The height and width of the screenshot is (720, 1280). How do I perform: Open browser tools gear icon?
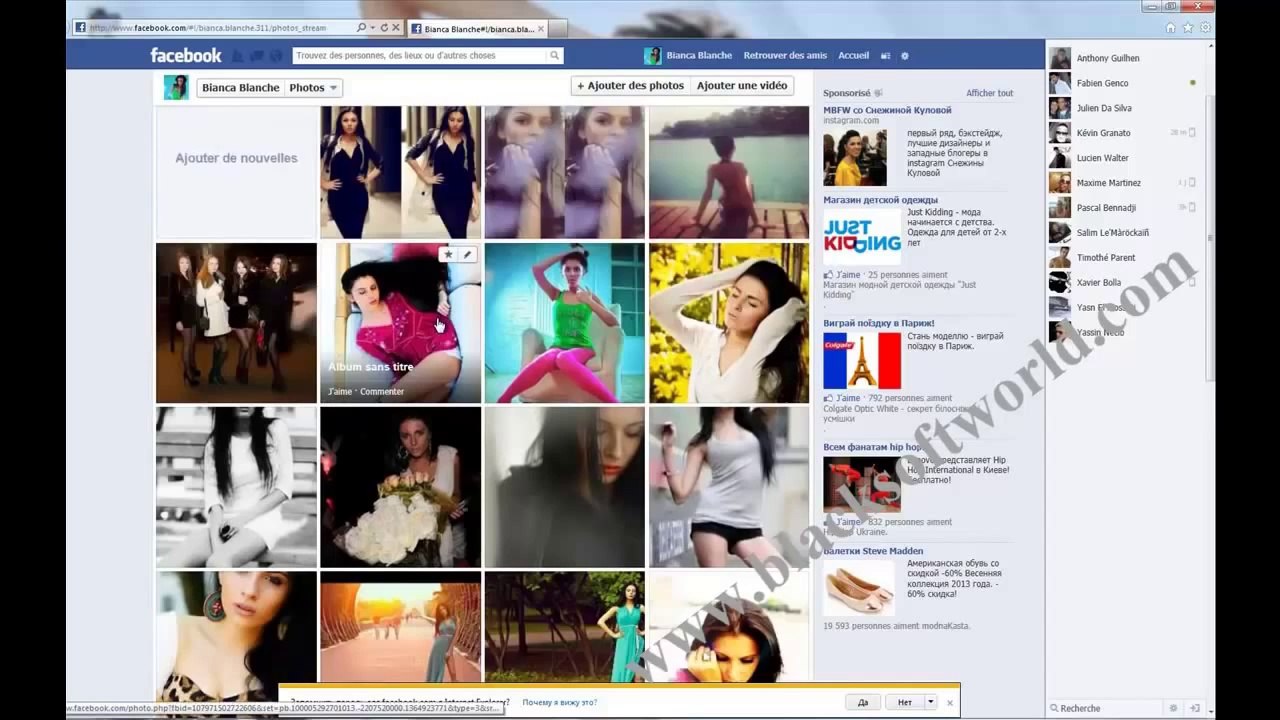click(x=1205, y=28)
